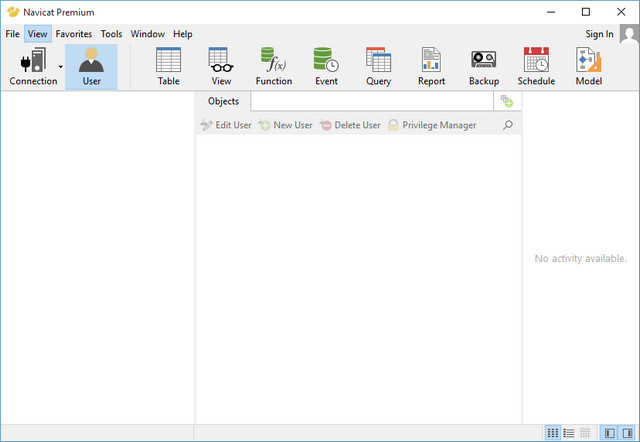Open the Query section
The width and height of the screenshot is (640, 442).
pos(378,66)
